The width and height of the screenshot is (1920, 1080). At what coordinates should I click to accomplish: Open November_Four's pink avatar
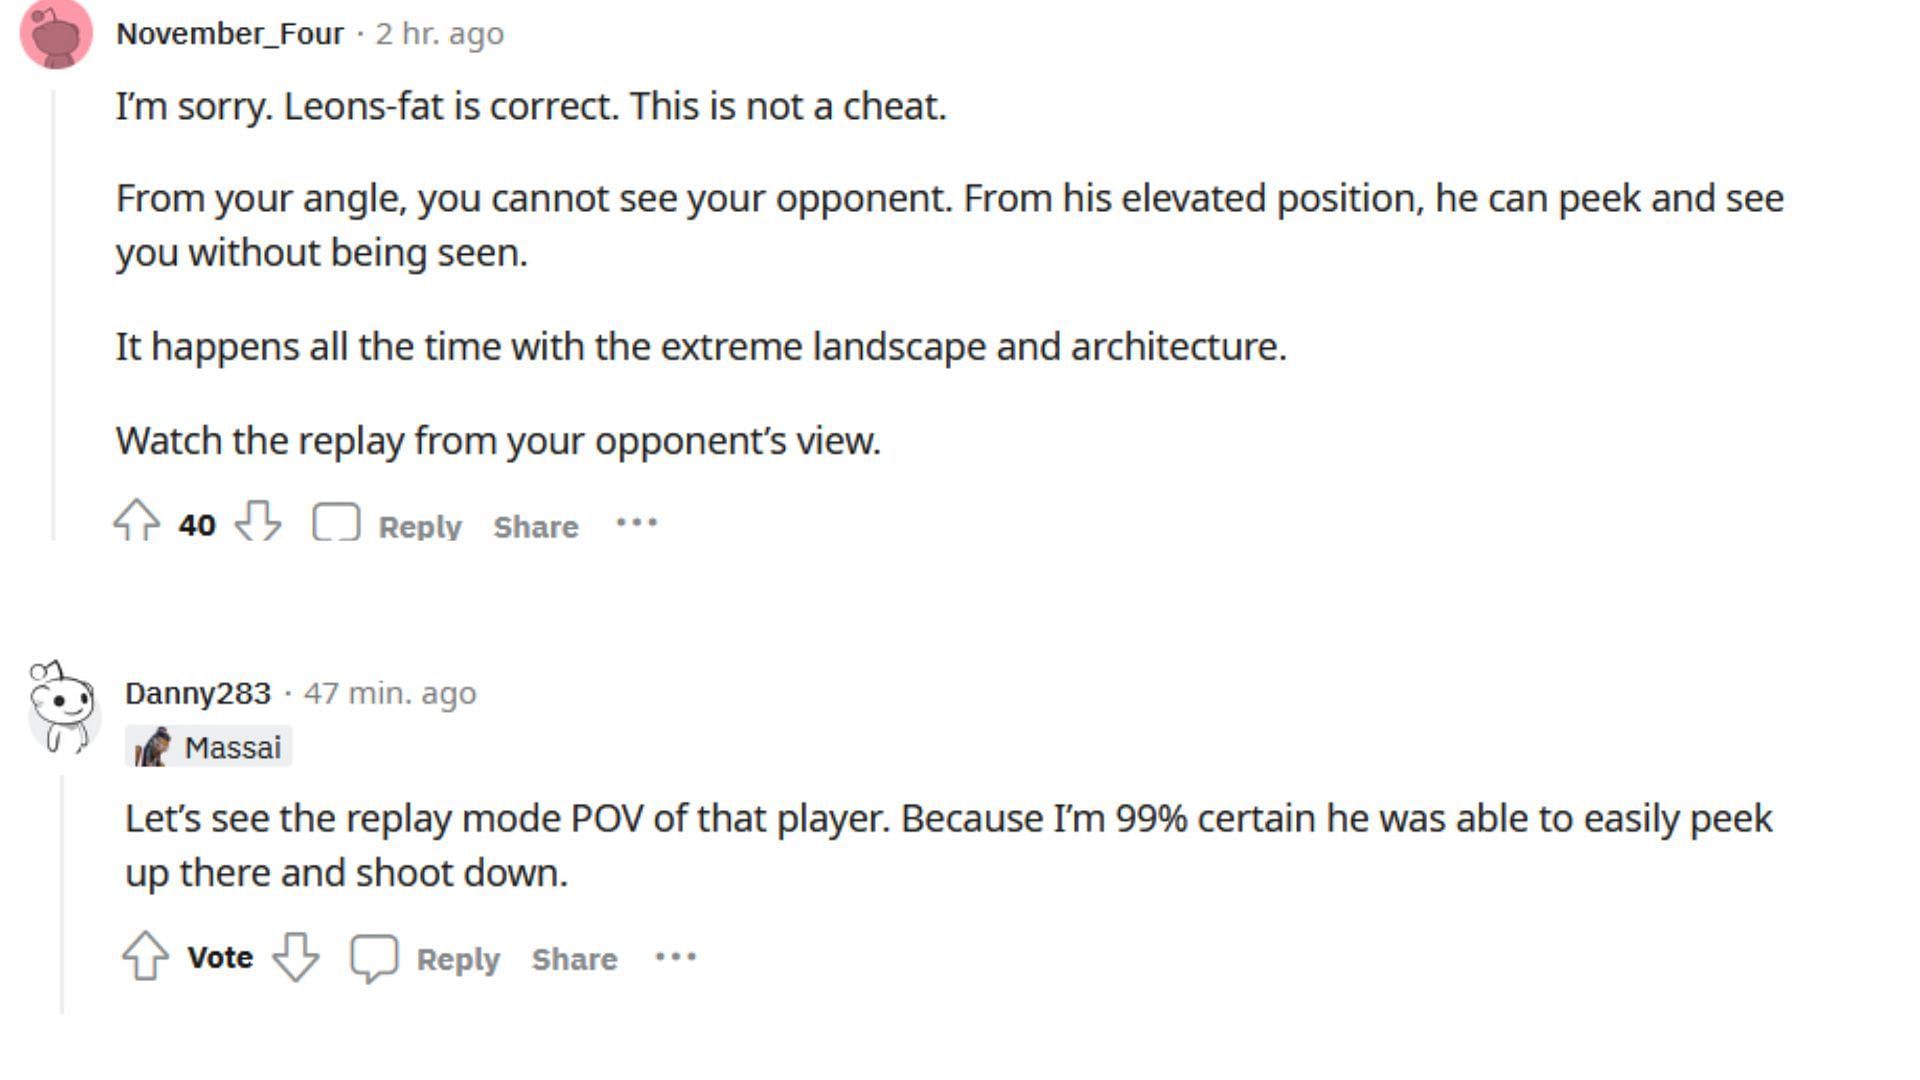click(x=56, y=33)
